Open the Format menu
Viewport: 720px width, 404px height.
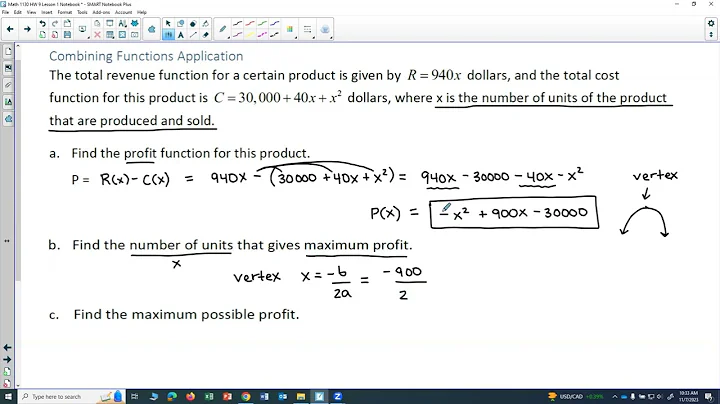(x=65, y=12)
